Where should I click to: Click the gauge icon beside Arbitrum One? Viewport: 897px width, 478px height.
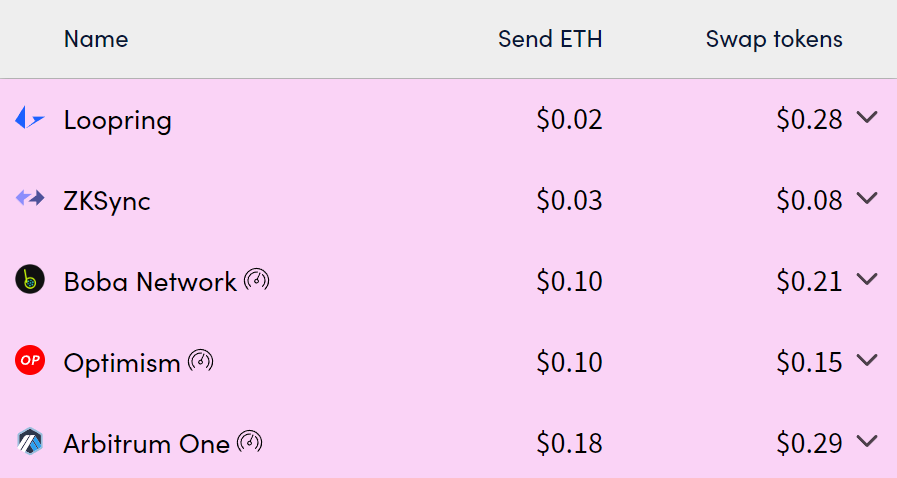pyautogui.click(x=250, y=442)
